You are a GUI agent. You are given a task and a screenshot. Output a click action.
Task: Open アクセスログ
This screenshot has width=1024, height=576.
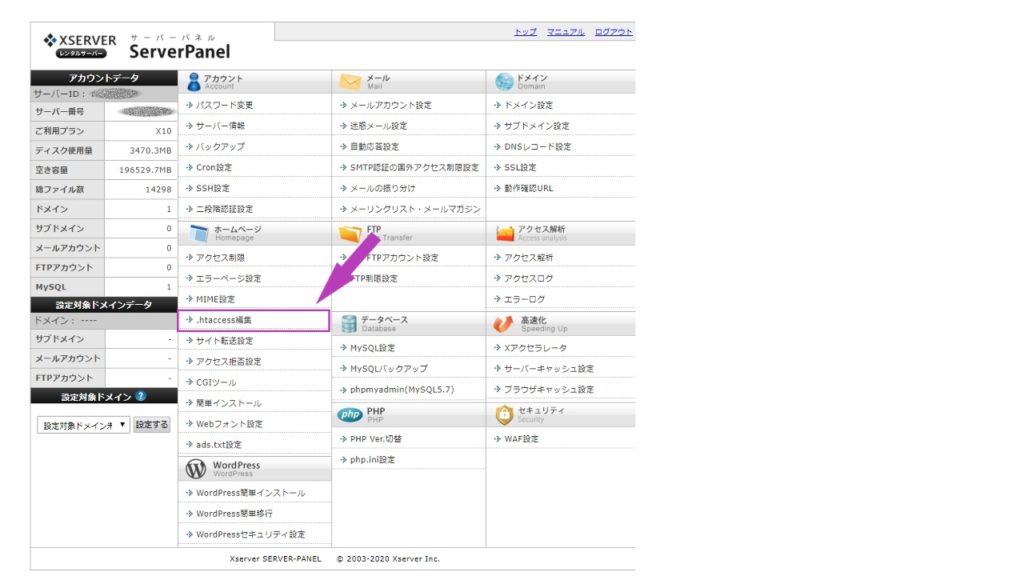click(x=528, y=278)
